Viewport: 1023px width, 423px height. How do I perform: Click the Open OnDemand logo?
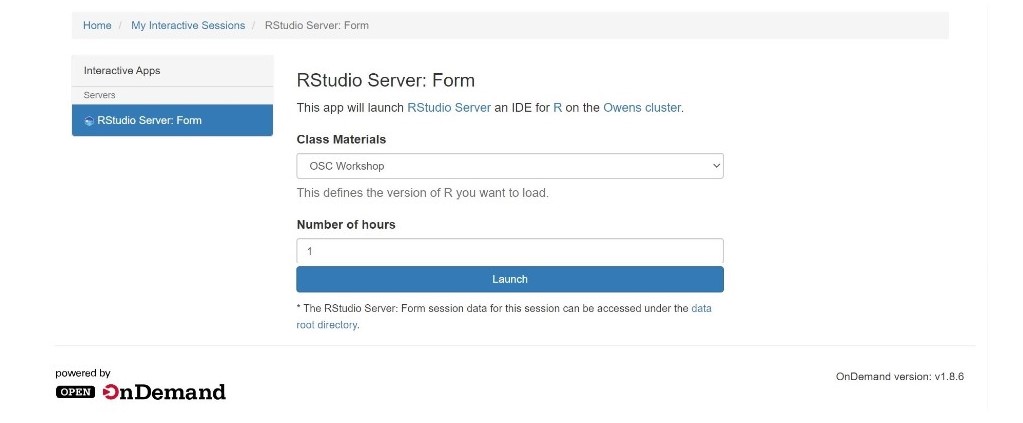pos(141,392)
